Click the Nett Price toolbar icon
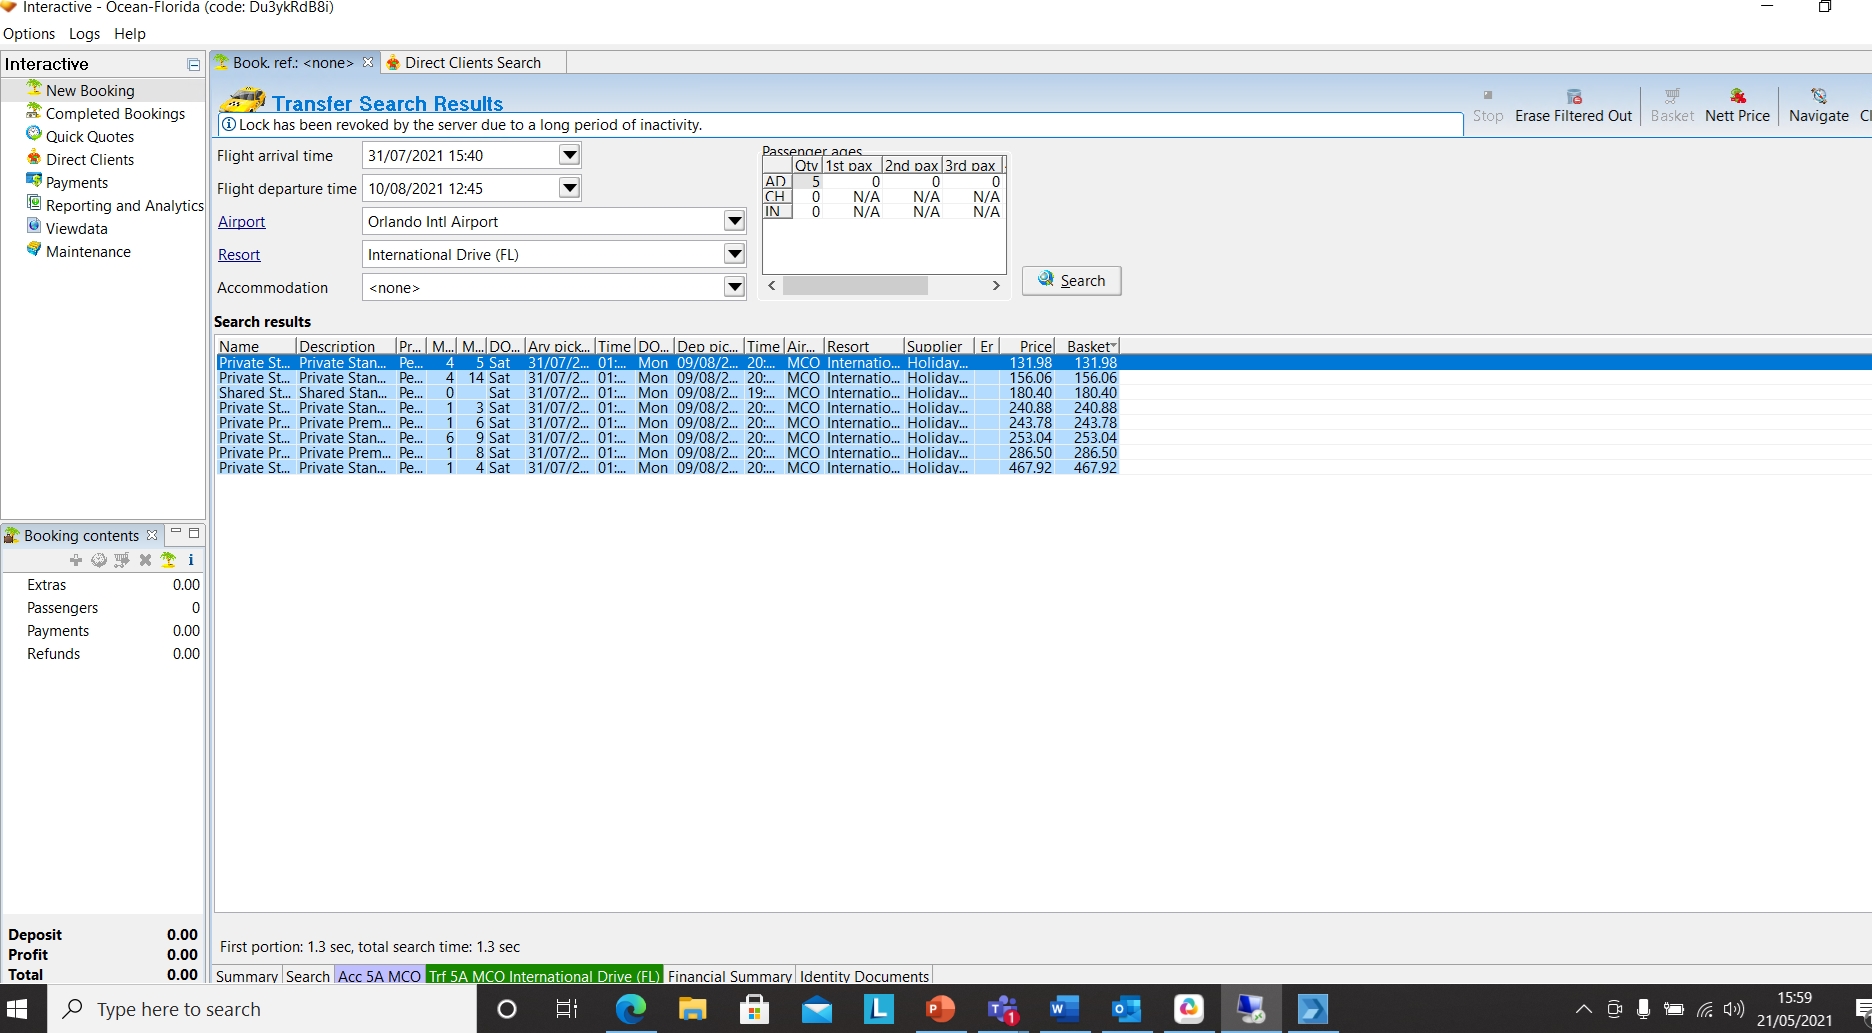 pos(1737,97)
